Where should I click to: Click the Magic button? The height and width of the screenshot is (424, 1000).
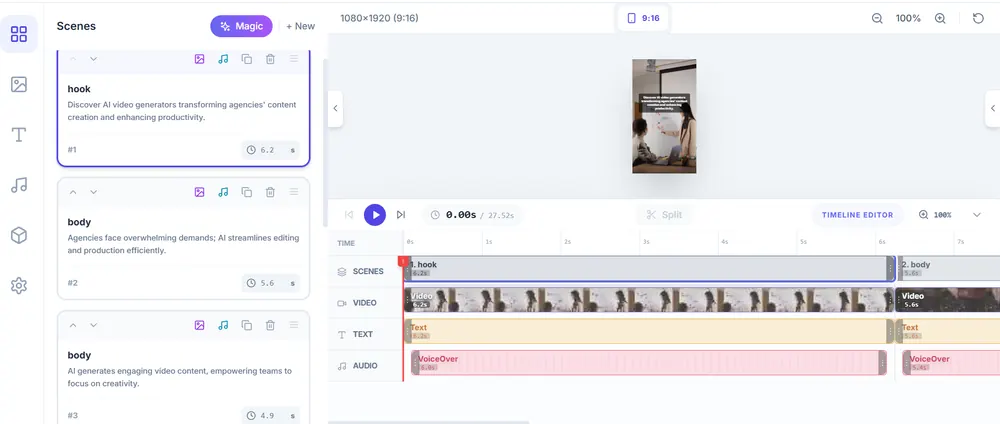point(242,26)
